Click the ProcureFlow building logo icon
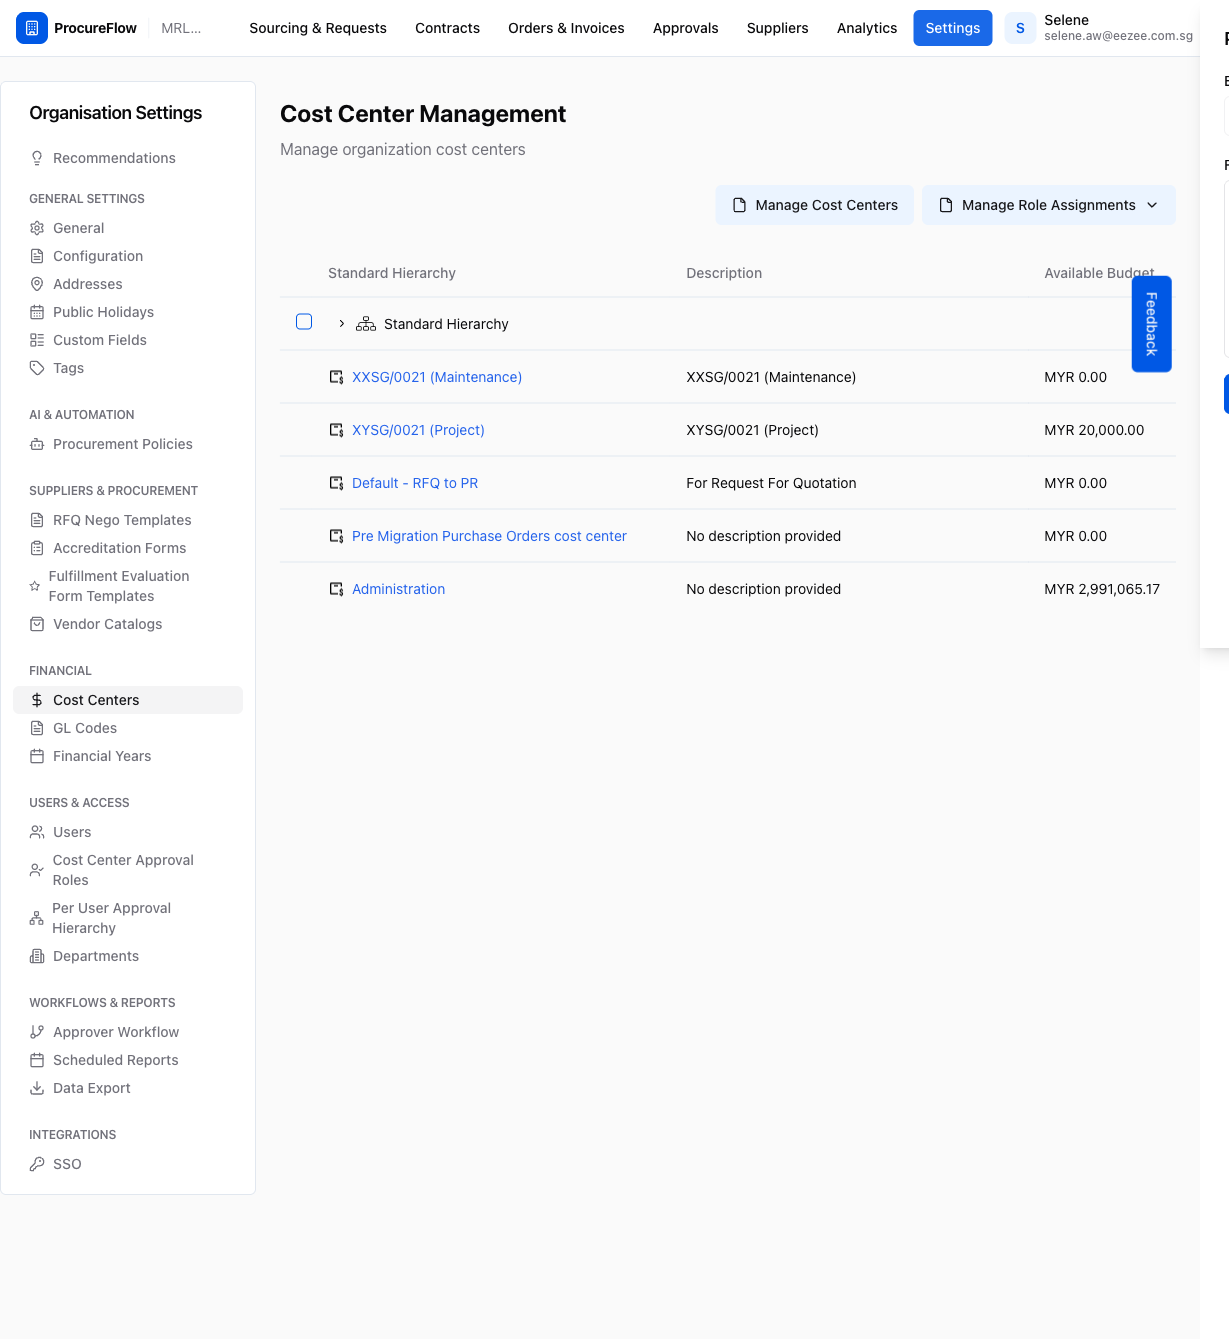The image size is (1229, 1339). coord(32,28)
